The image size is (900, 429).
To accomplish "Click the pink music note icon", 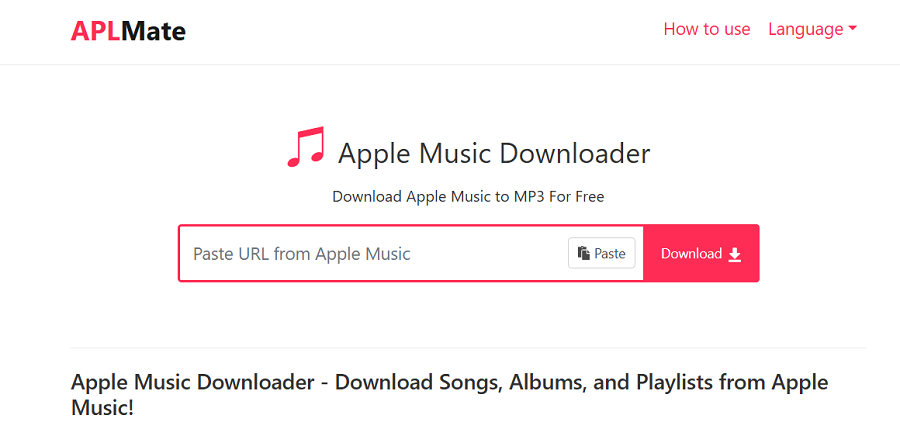I will (x=306, y=147).
